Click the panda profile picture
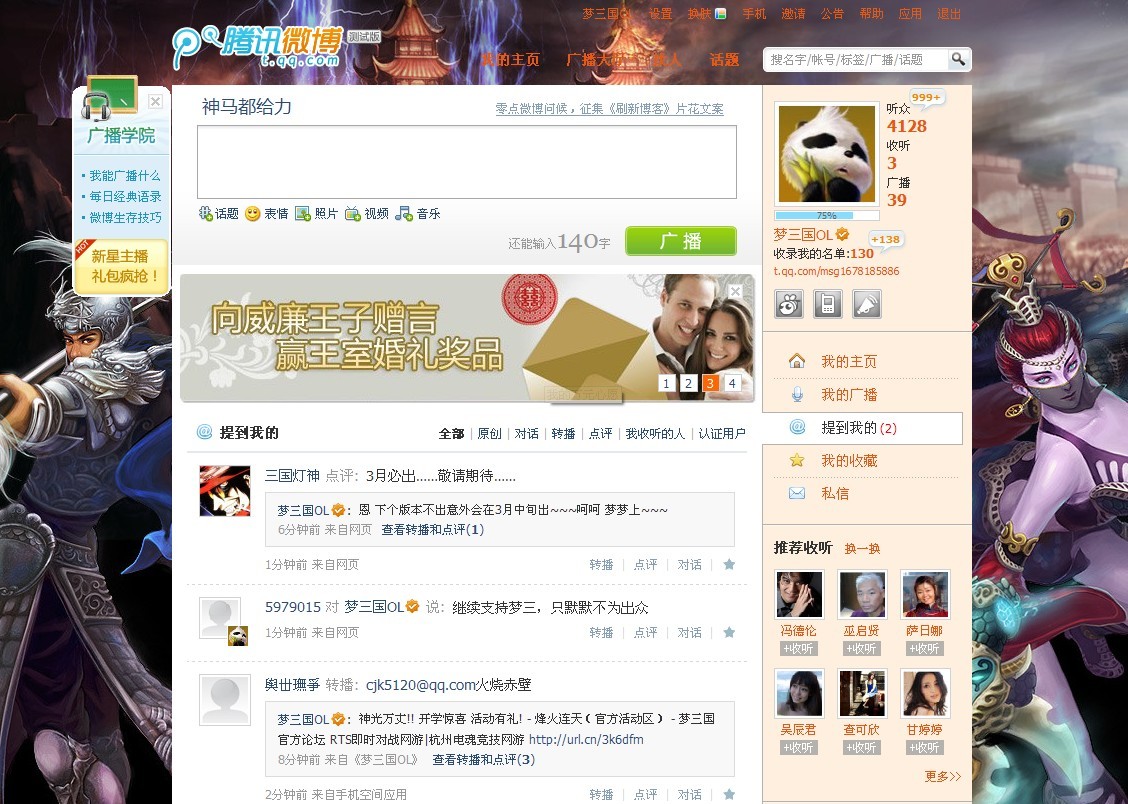The image size is (1128, 804). pos(827,154)
